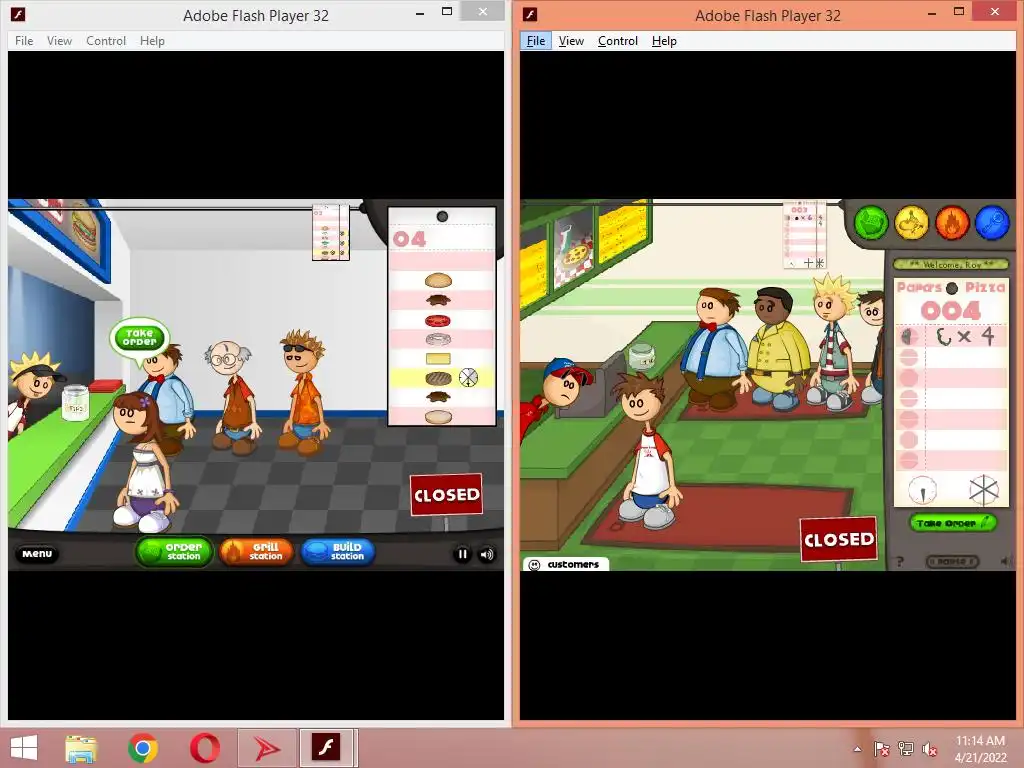Image resolution: width=1024 pixels, height=768 pixels.
Task: Go to pizza order station green icon
Action: (x=871, y=222)
